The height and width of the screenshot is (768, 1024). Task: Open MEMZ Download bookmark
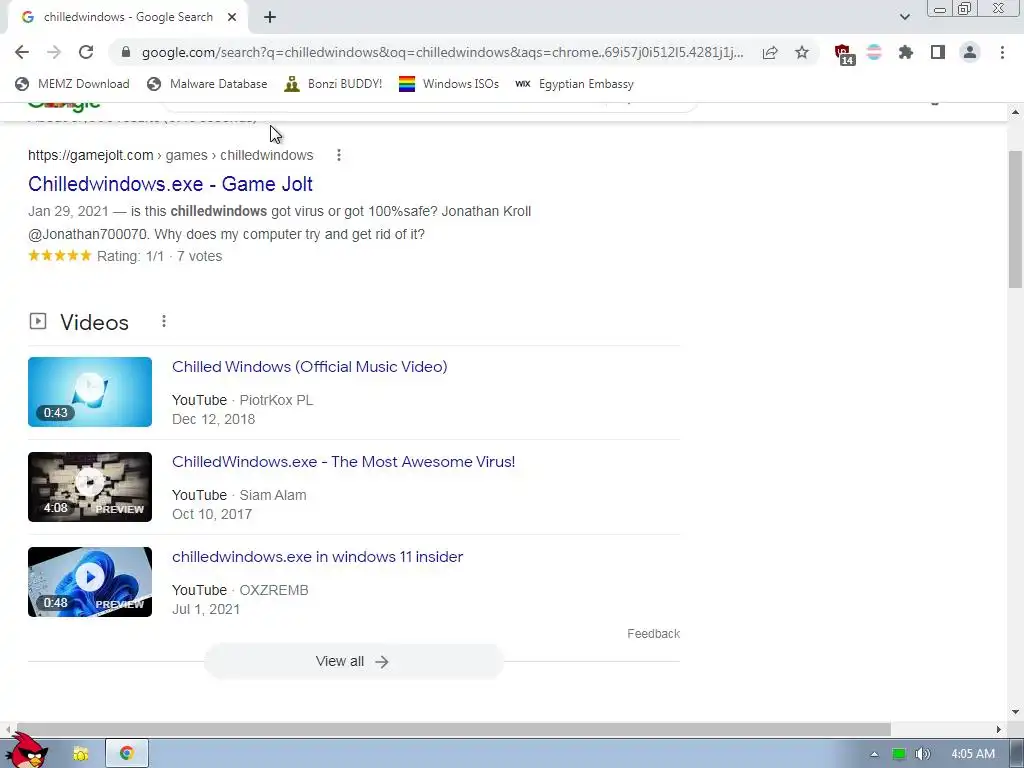click(x=72, y=84)
